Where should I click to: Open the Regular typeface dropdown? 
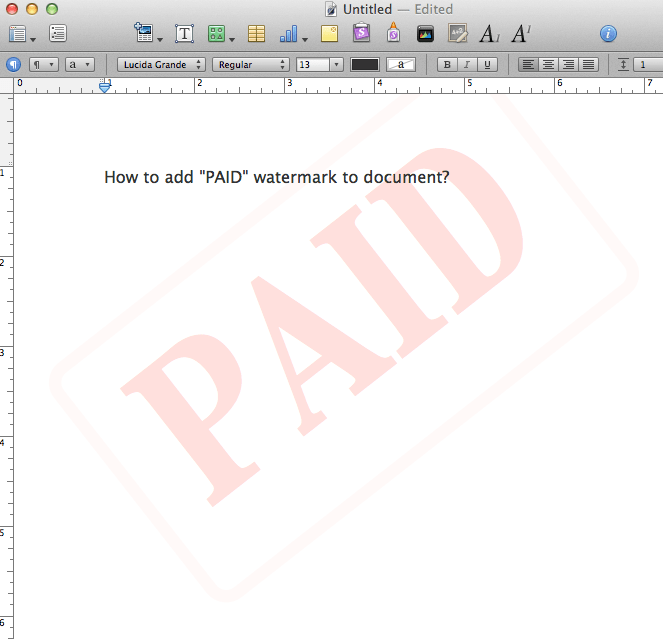(x=250, y=65)
